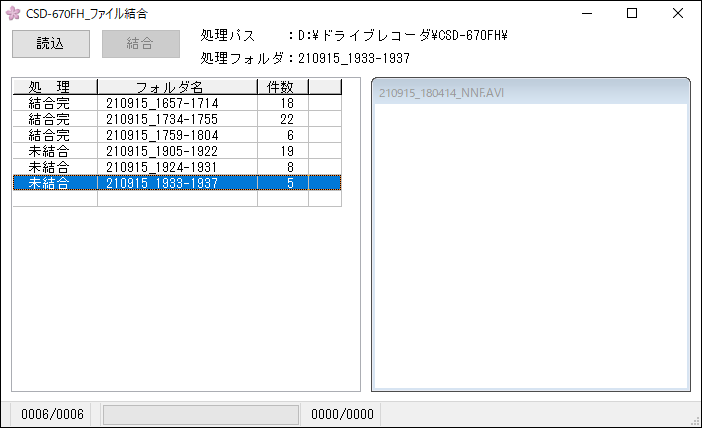Click count 5 in the highlighted row
Viewport: 702px width, 428px height.
(x=290, y=183)
